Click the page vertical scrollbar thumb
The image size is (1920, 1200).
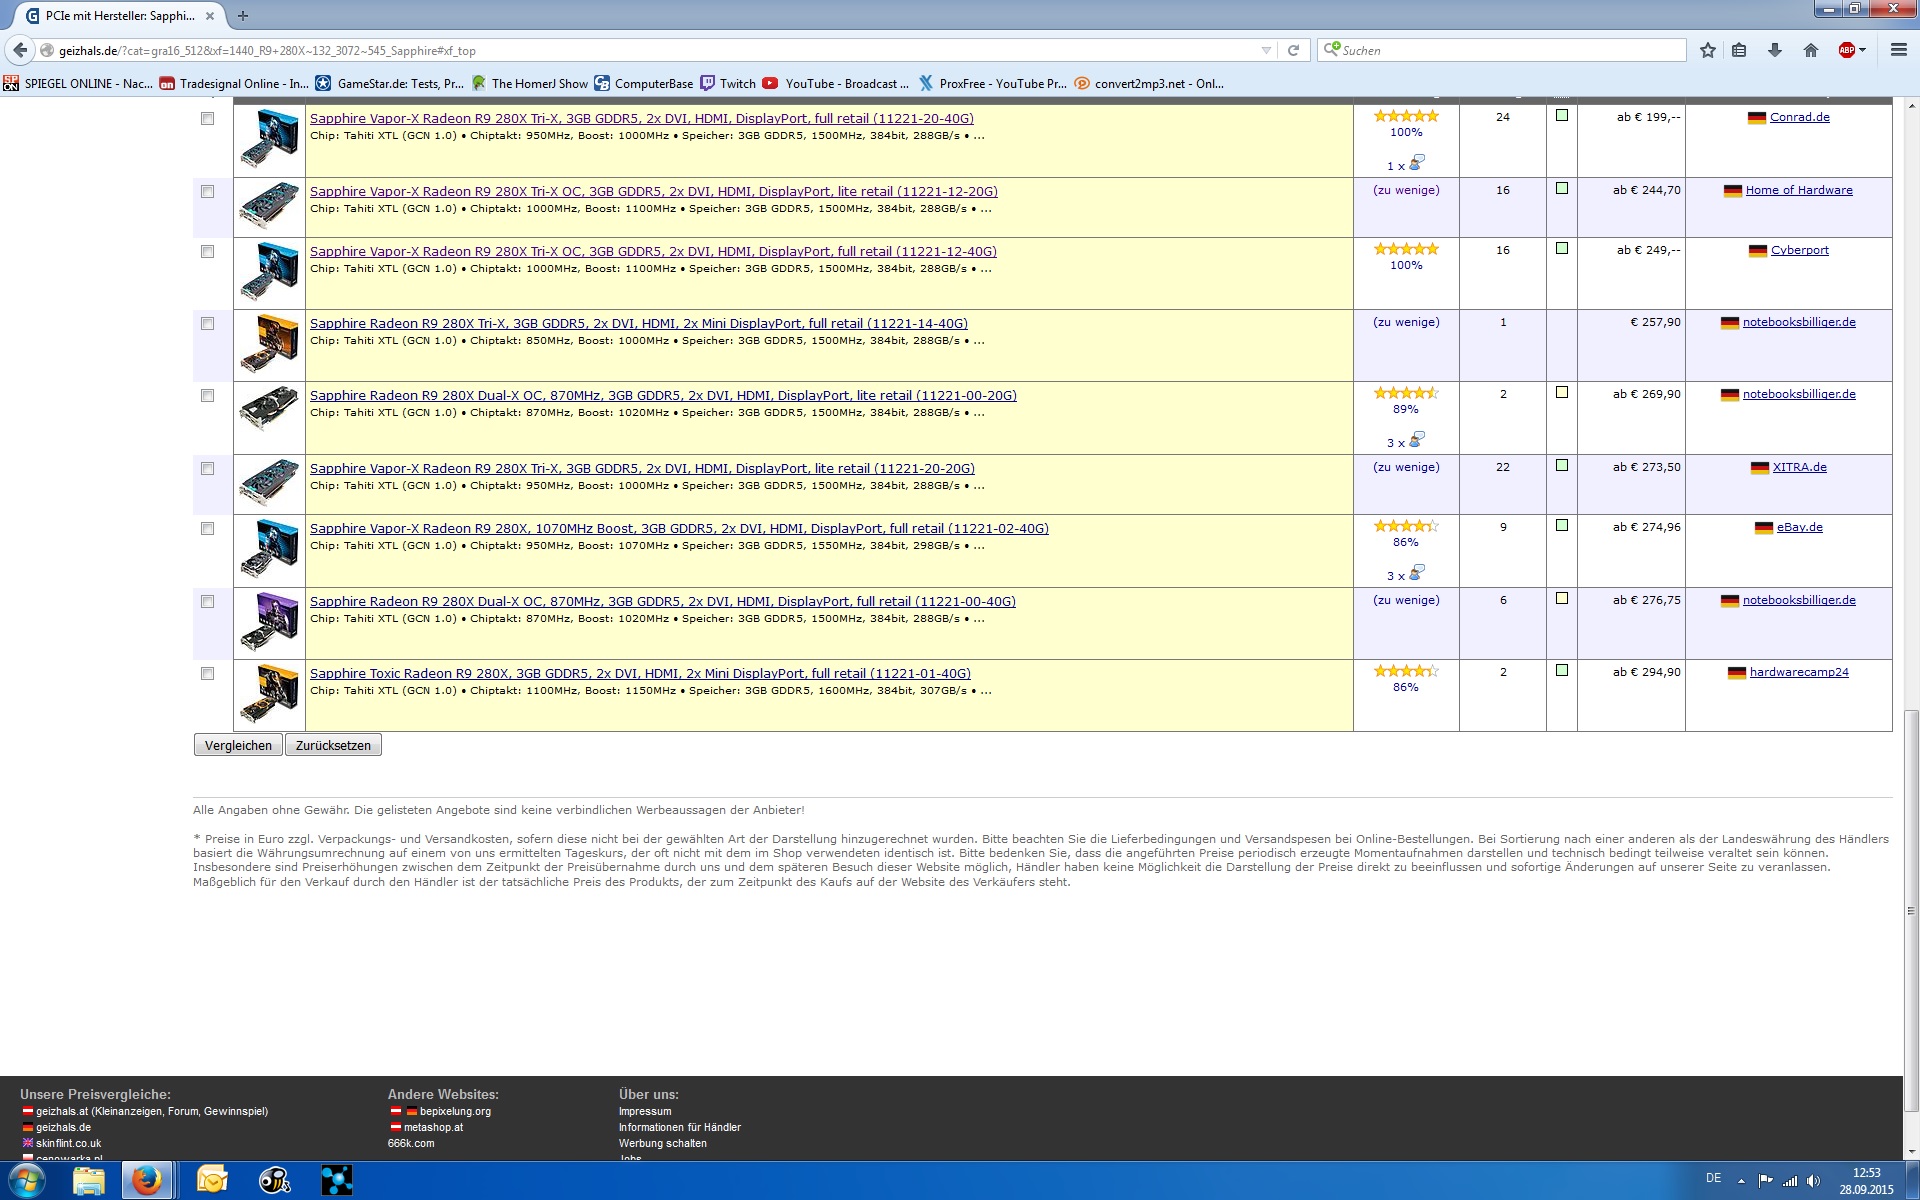1911,910
